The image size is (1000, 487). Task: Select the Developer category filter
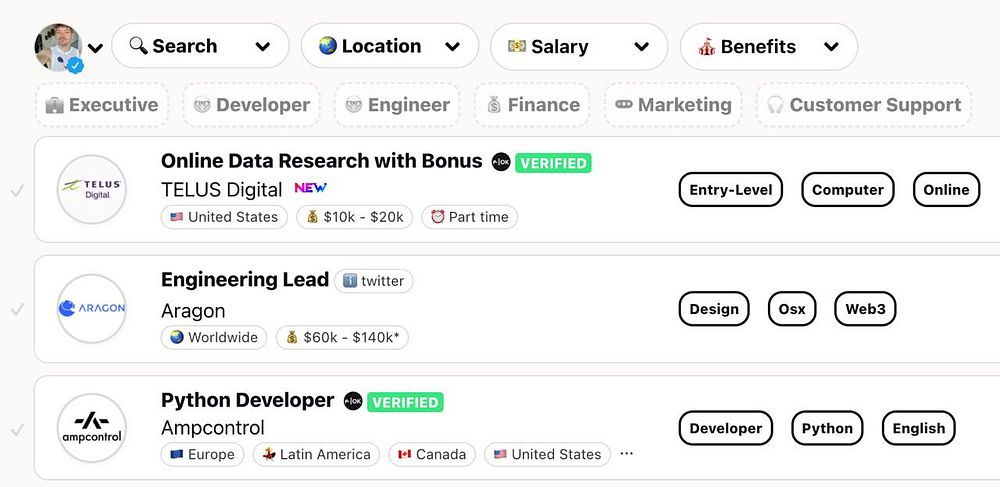point(252,105)
